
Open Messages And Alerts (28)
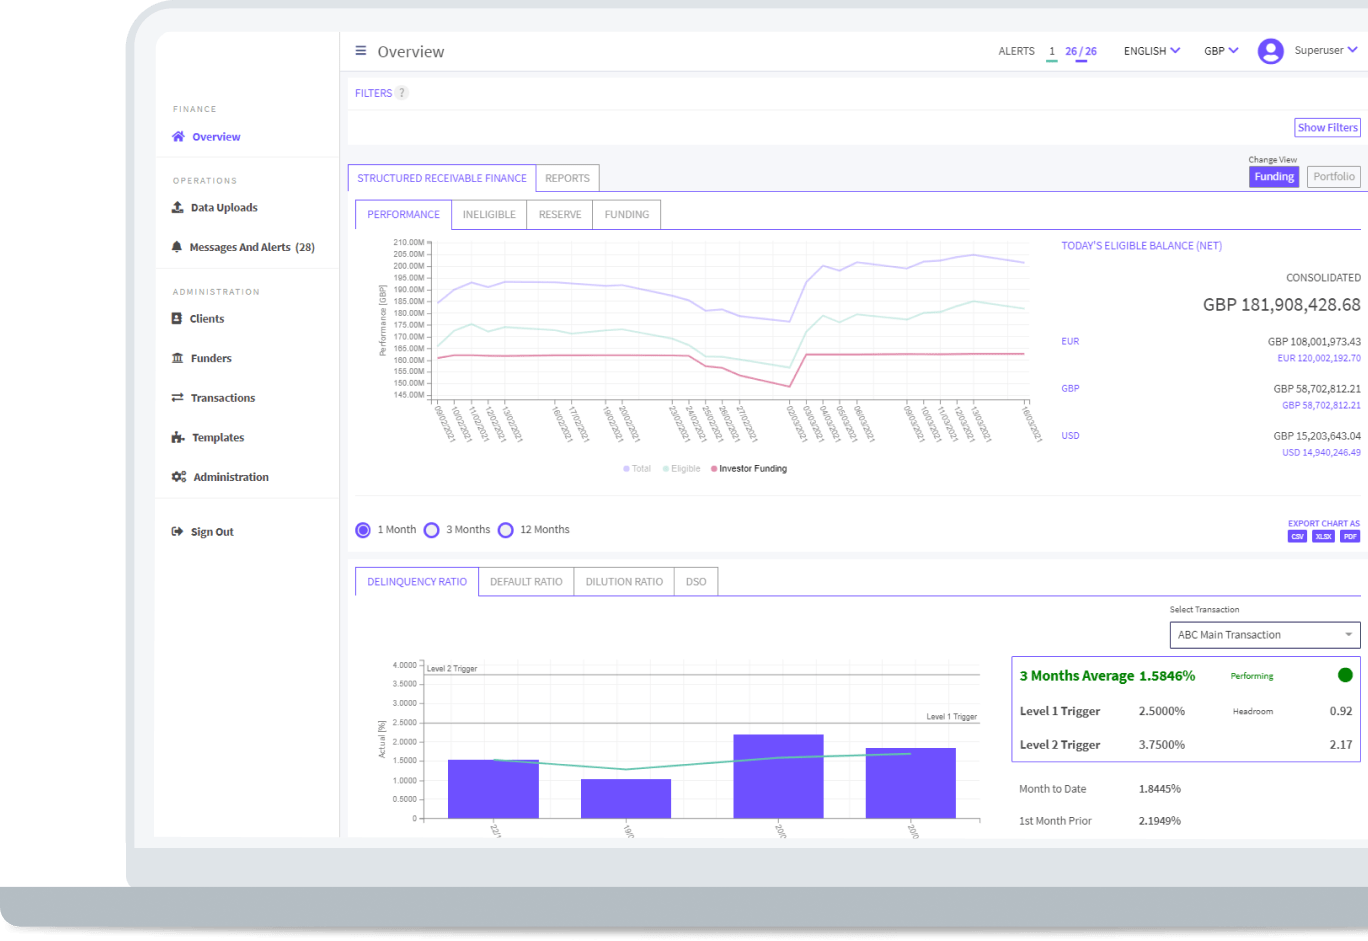(x=252, y=247)
